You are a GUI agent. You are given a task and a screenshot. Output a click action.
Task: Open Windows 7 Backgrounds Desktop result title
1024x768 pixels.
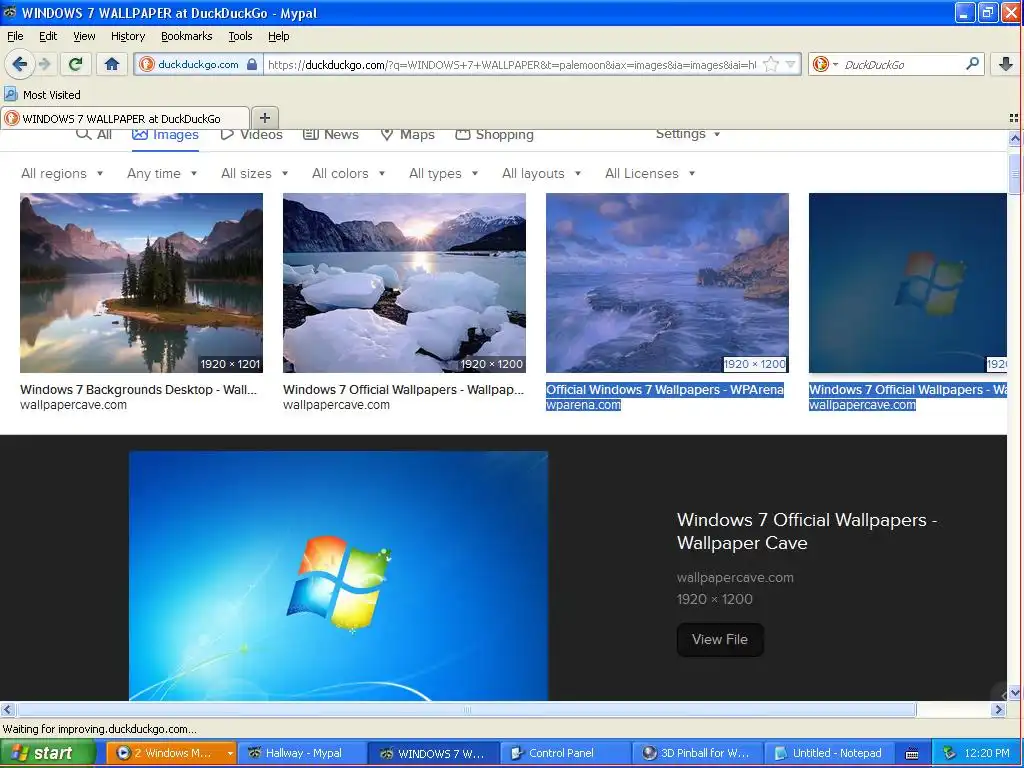tap(138, 389)
